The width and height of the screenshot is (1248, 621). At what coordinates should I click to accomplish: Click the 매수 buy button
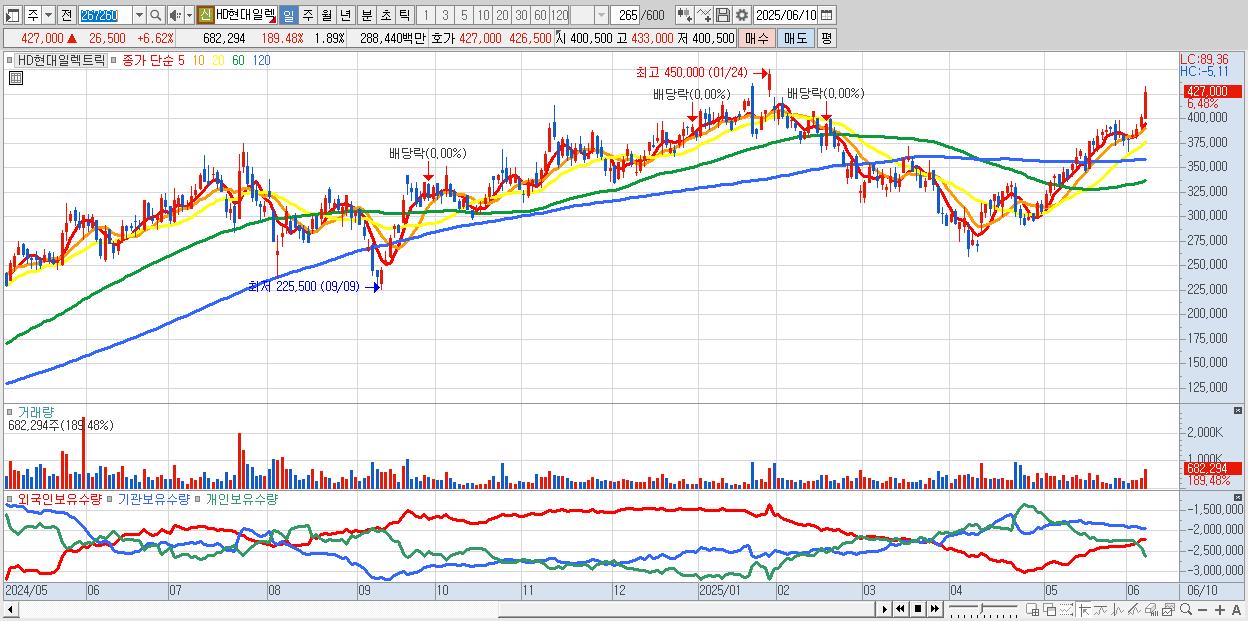point(757,38)
